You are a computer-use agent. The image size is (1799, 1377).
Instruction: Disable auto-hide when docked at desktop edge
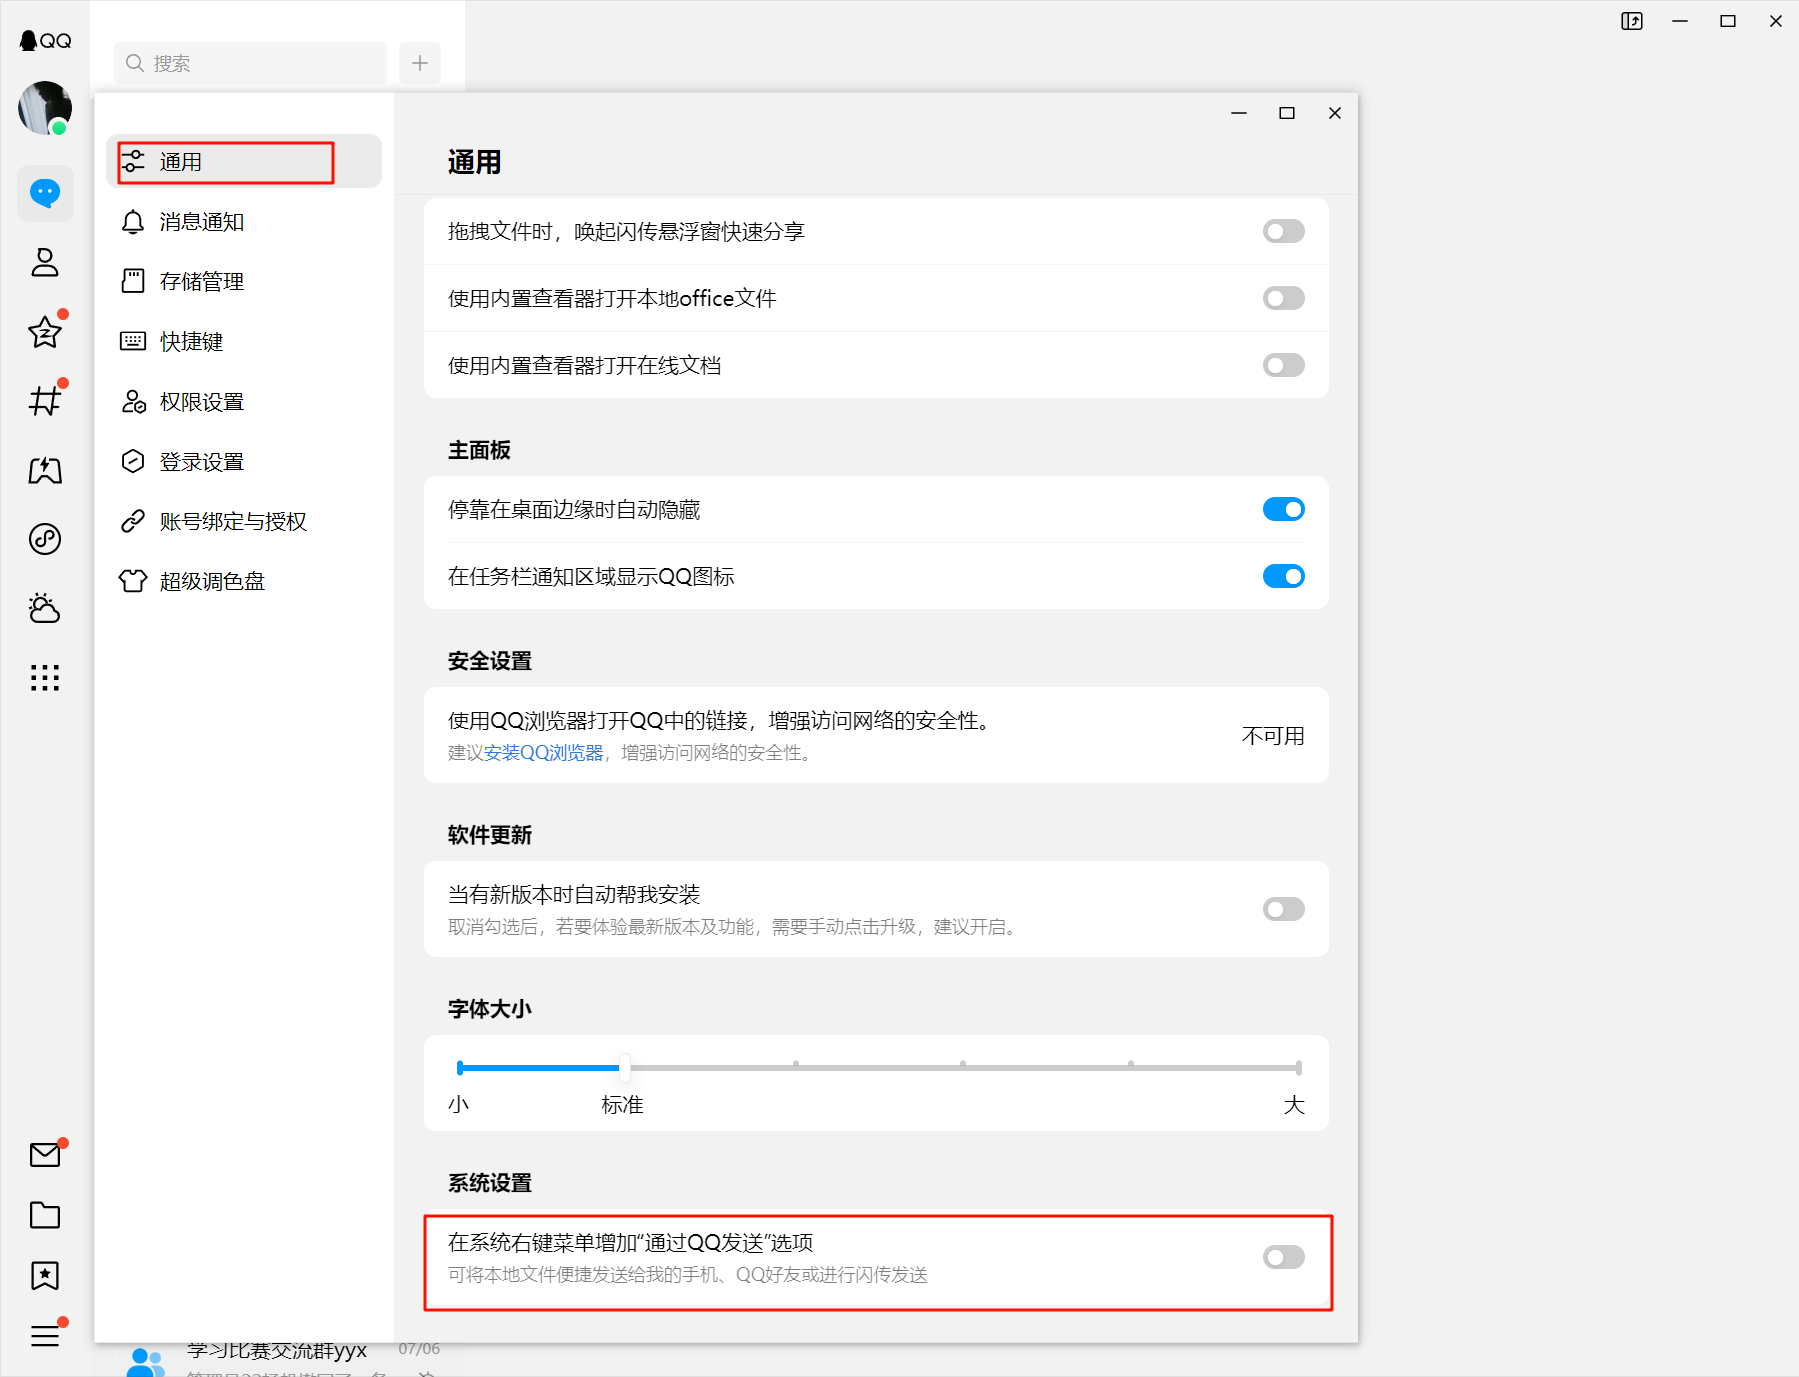(x=1283, y=510)
